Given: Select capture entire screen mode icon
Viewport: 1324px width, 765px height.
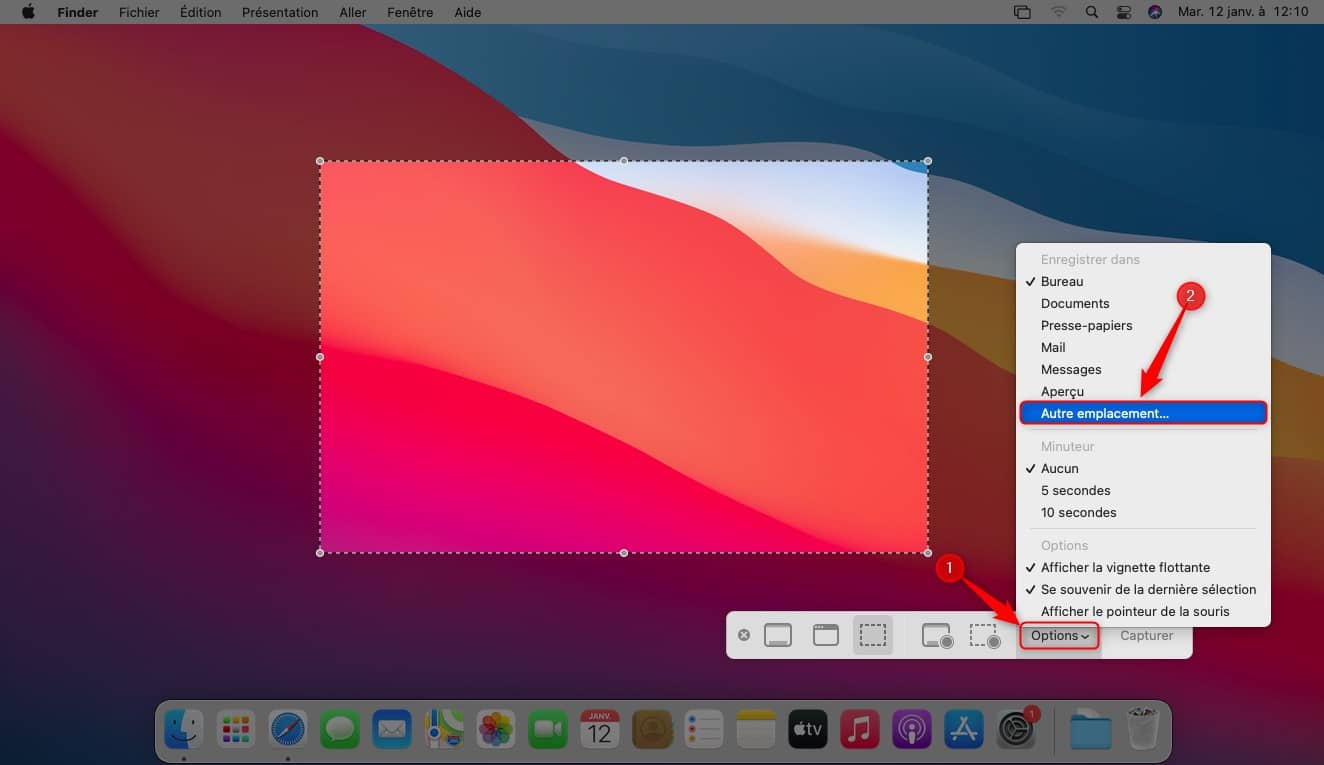Looking at the screenshot, I should pos(778,635).
